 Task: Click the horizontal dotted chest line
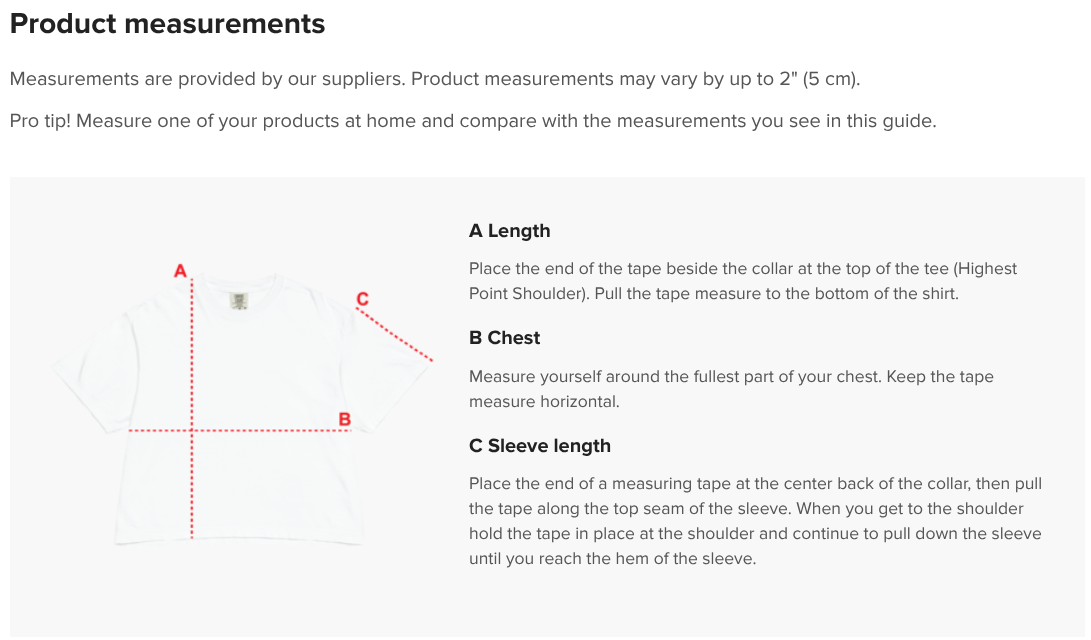click(x=239, y=431)
